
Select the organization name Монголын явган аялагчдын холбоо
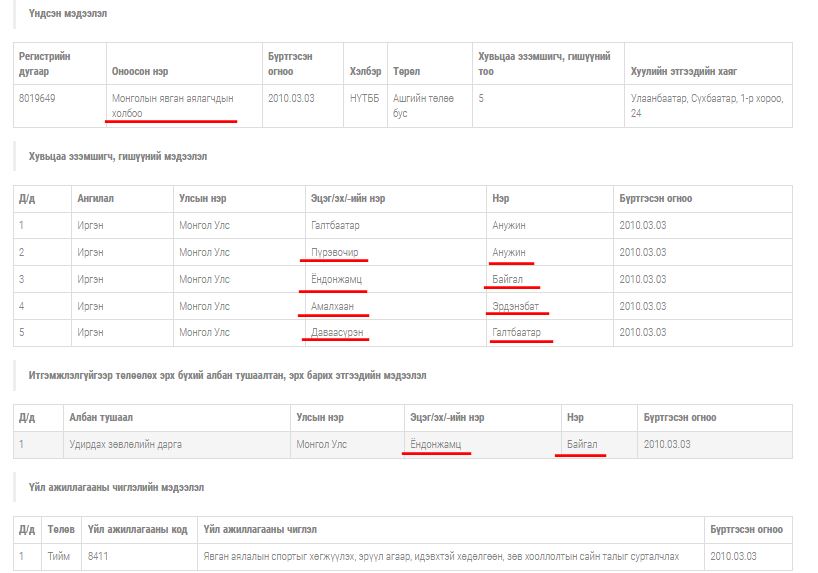click(172, 105)
